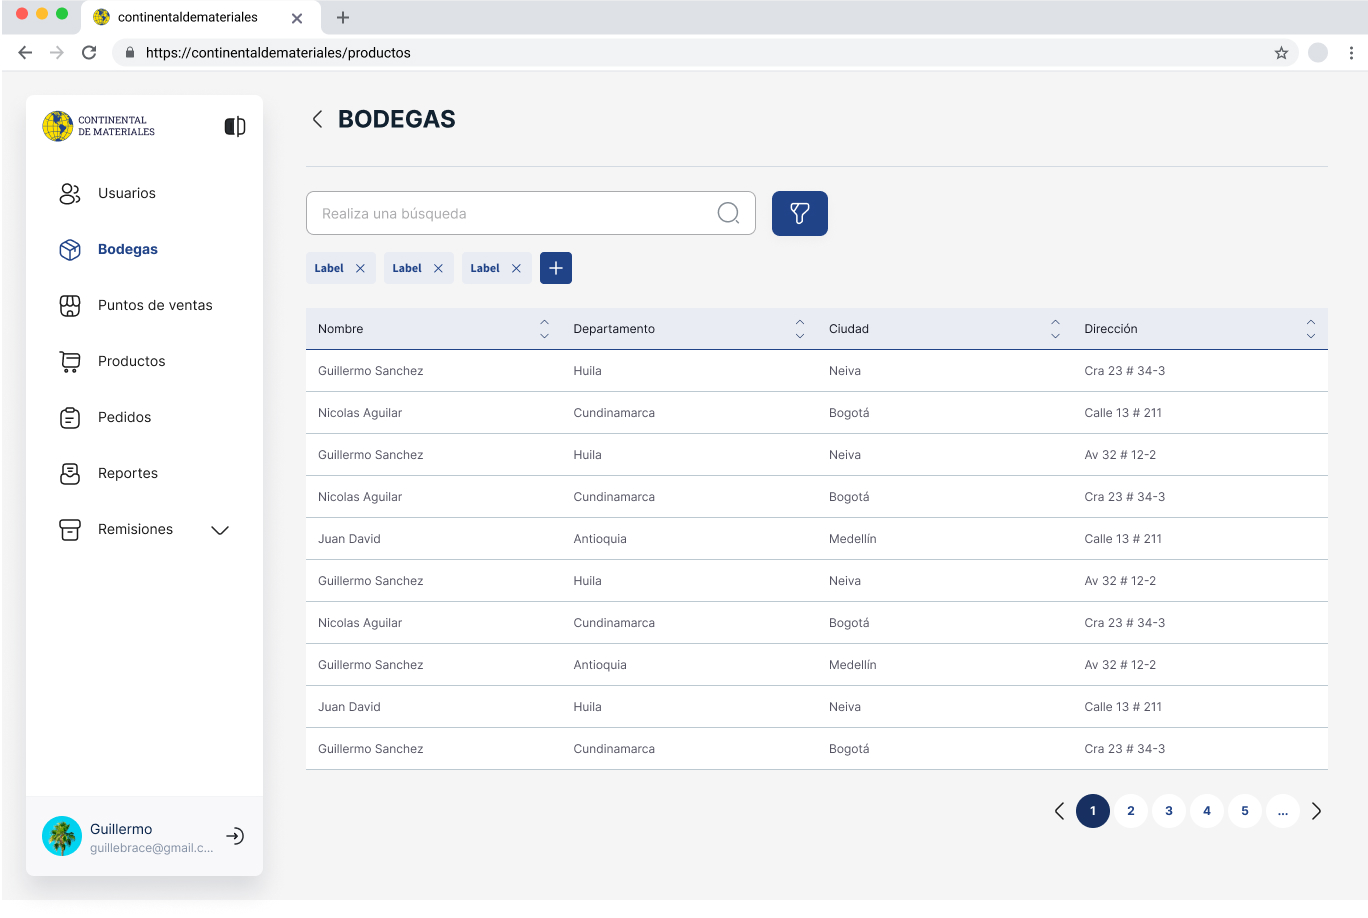Click the search input field

tap(510, 213)
